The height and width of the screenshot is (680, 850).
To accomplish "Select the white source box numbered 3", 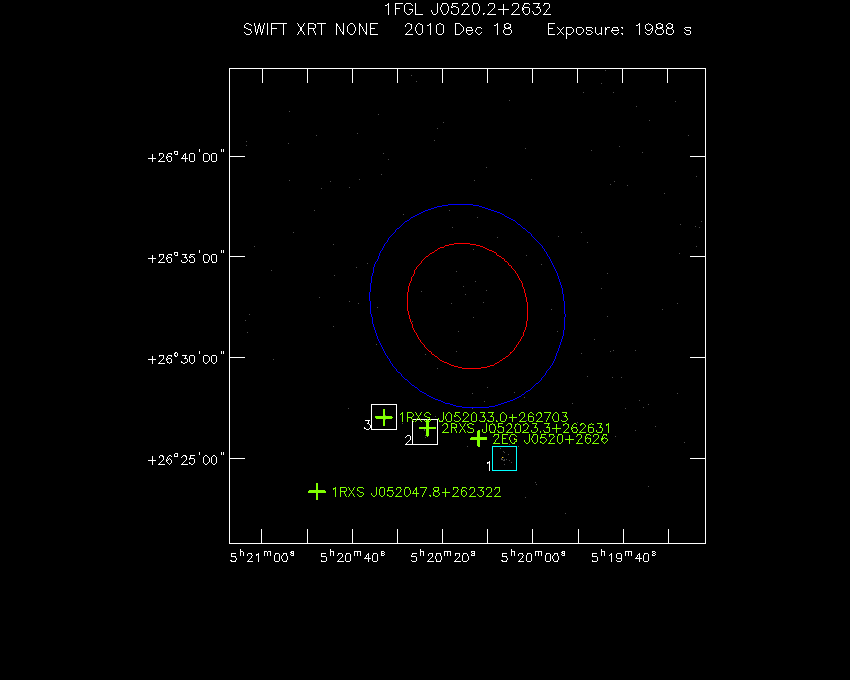I will coord(384,417).
